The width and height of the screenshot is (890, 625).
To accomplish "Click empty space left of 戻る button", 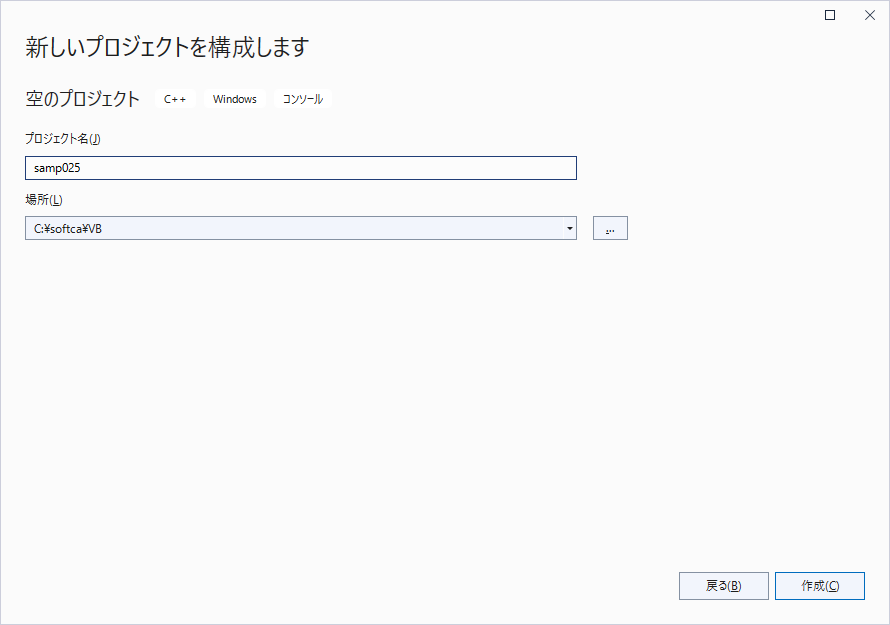I will (400, 586).
